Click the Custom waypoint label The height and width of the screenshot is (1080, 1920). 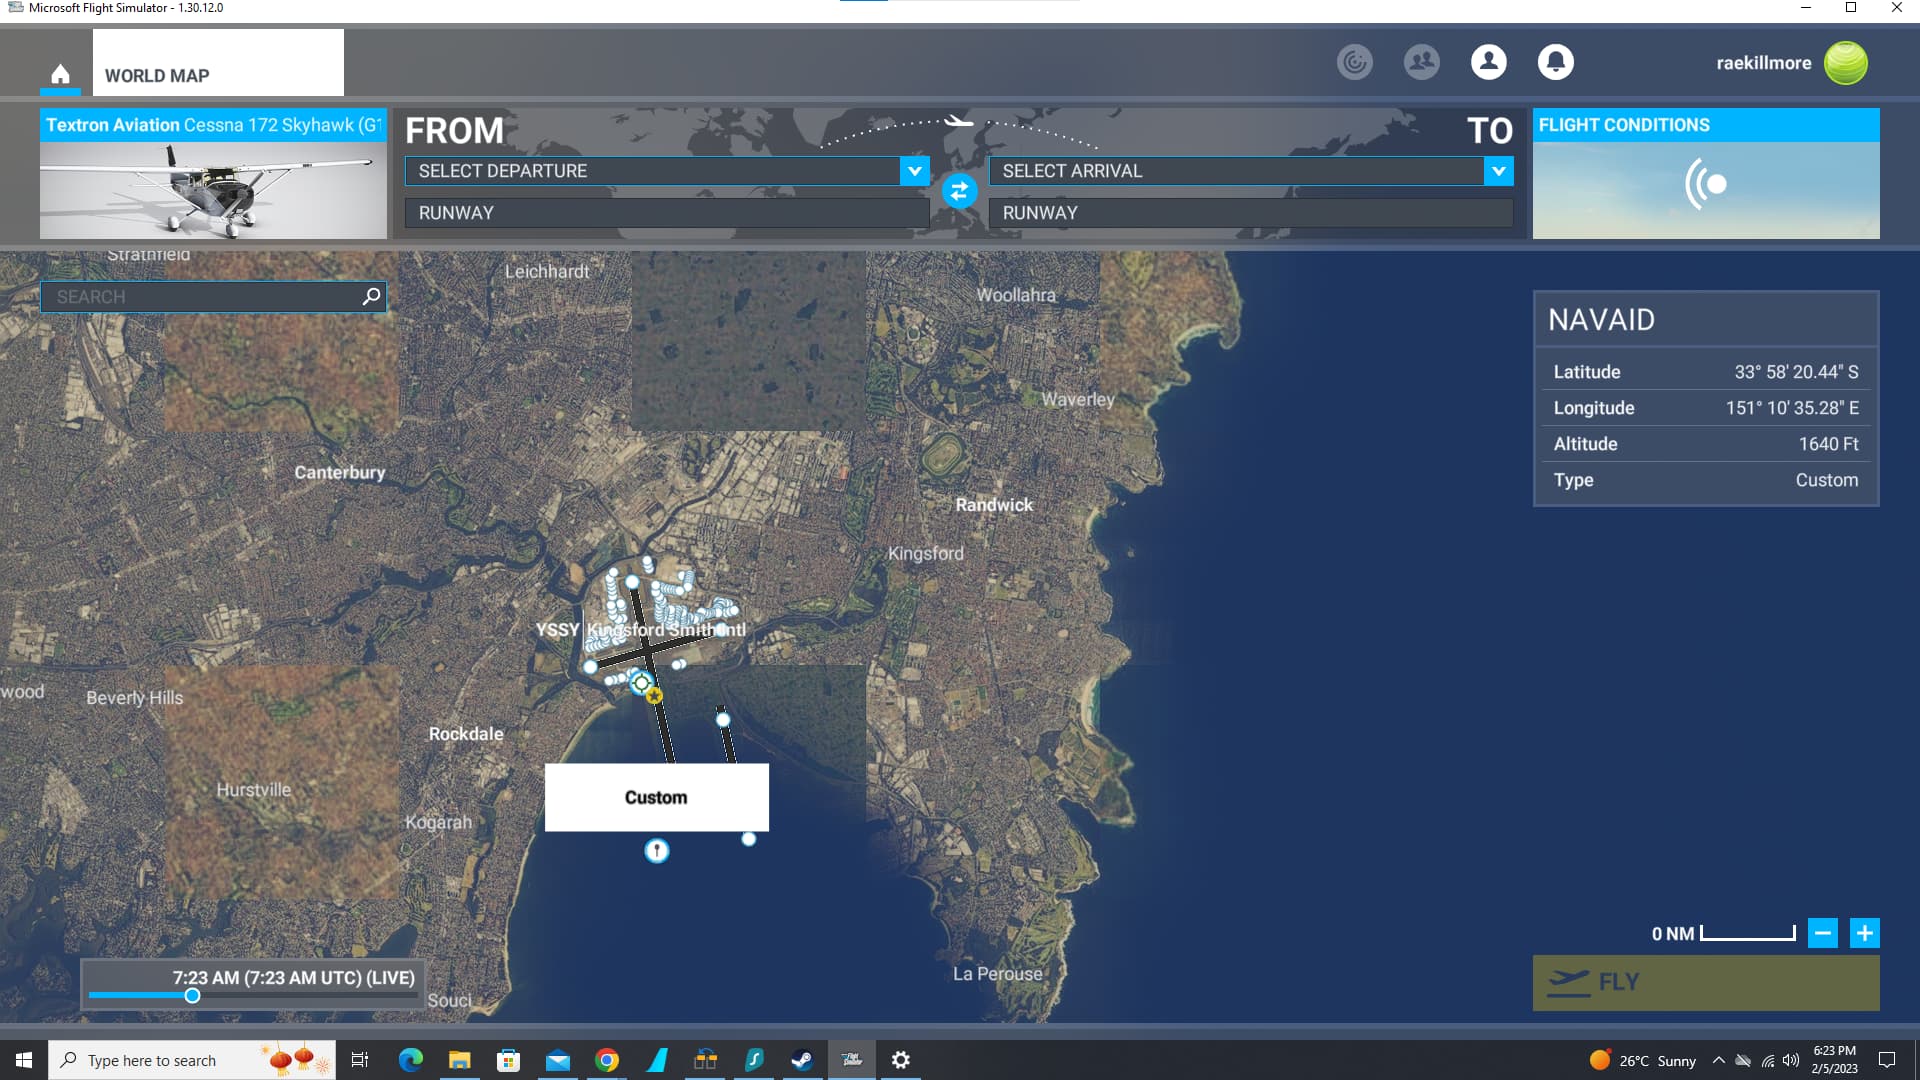click(x=656, y=797)
